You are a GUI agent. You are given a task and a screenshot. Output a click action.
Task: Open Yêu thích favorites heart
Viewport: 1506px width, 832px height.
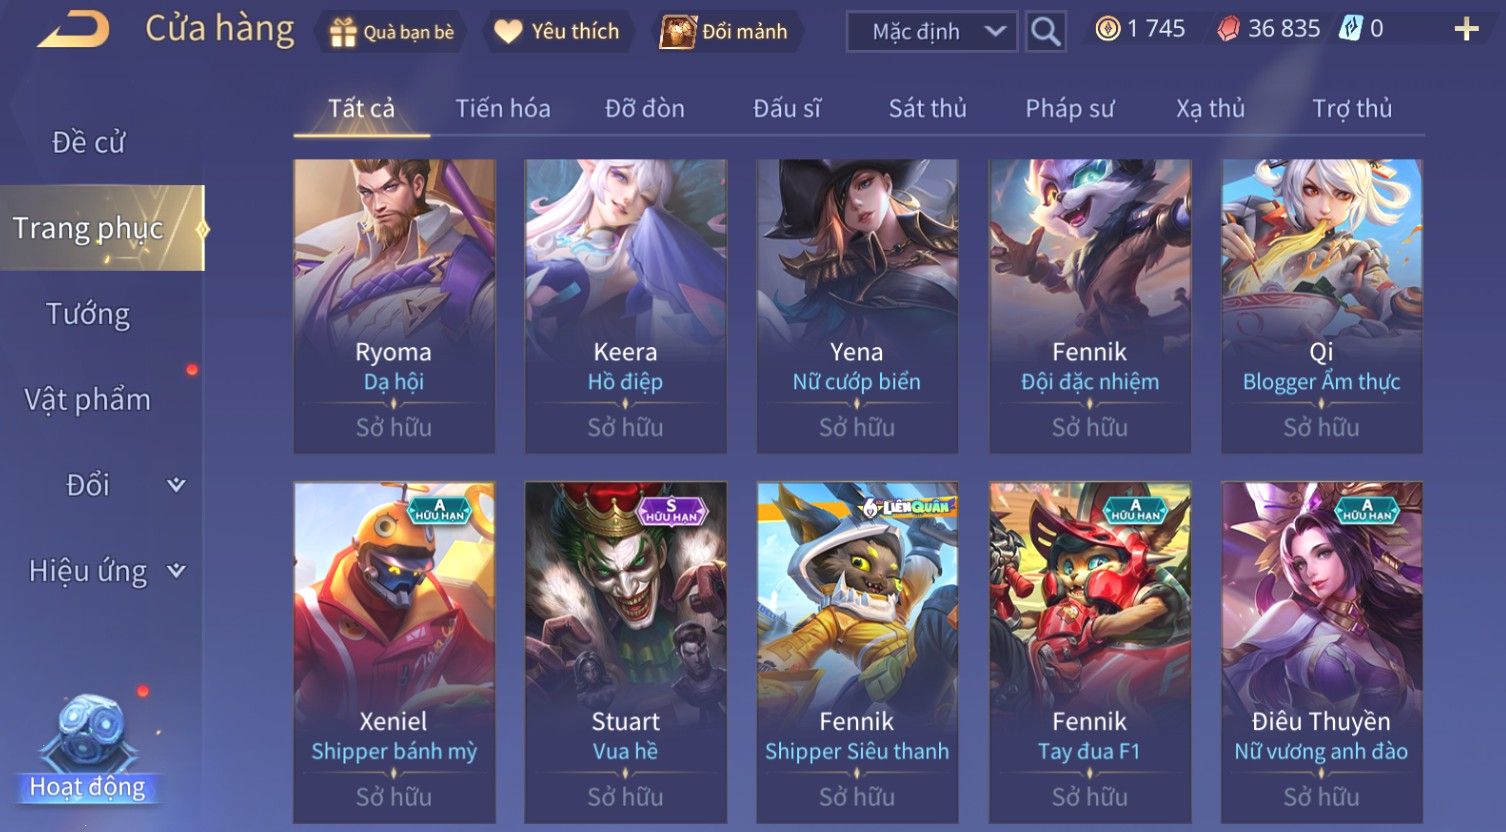point(557,32)
